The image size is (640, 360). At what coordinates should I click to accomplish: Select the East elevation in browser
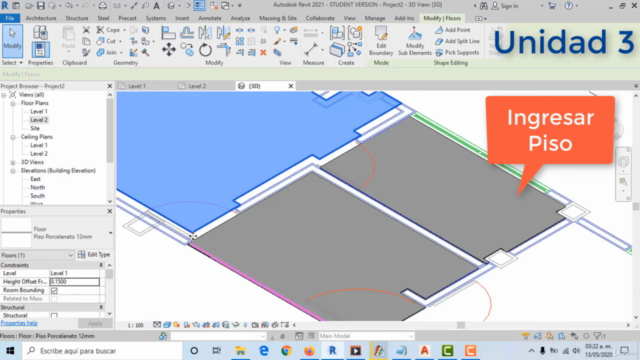36,179
